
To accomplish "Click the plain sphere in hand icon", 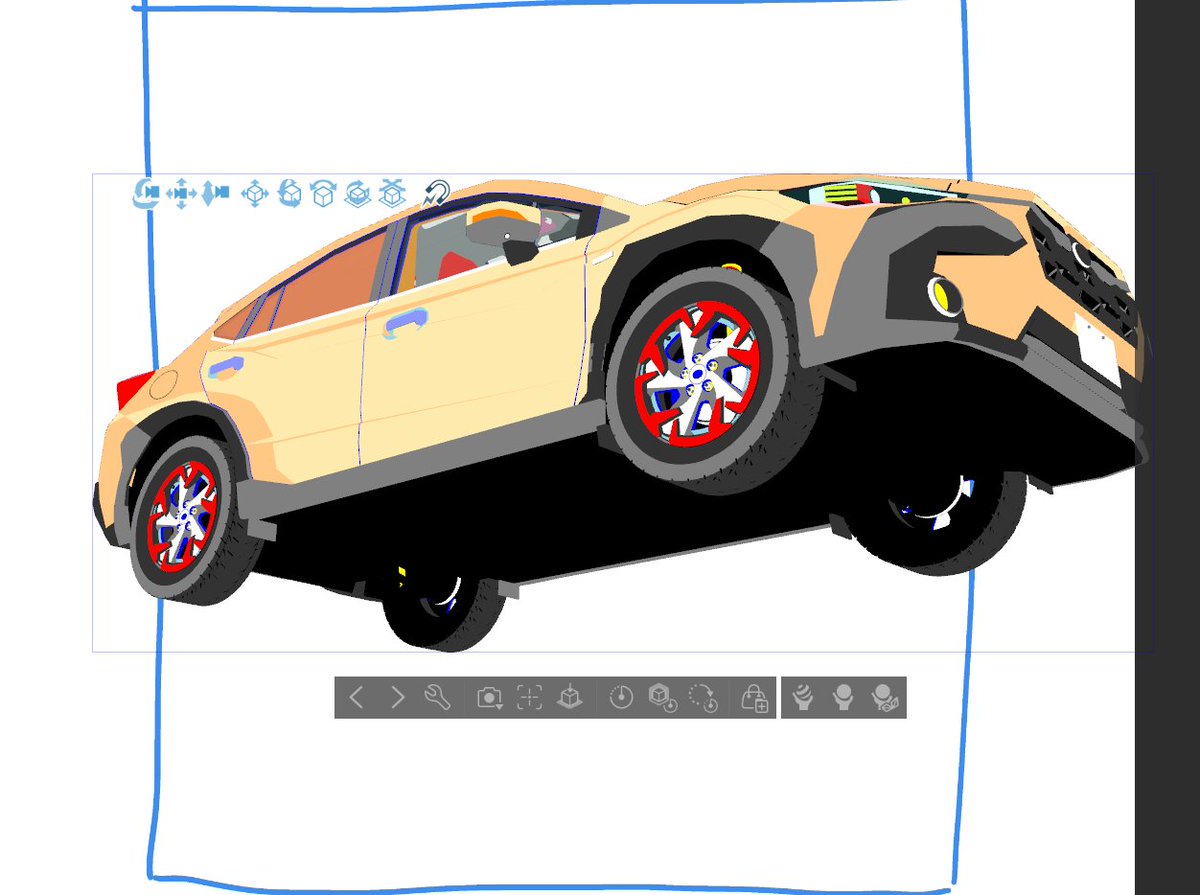I will [843, 698].
